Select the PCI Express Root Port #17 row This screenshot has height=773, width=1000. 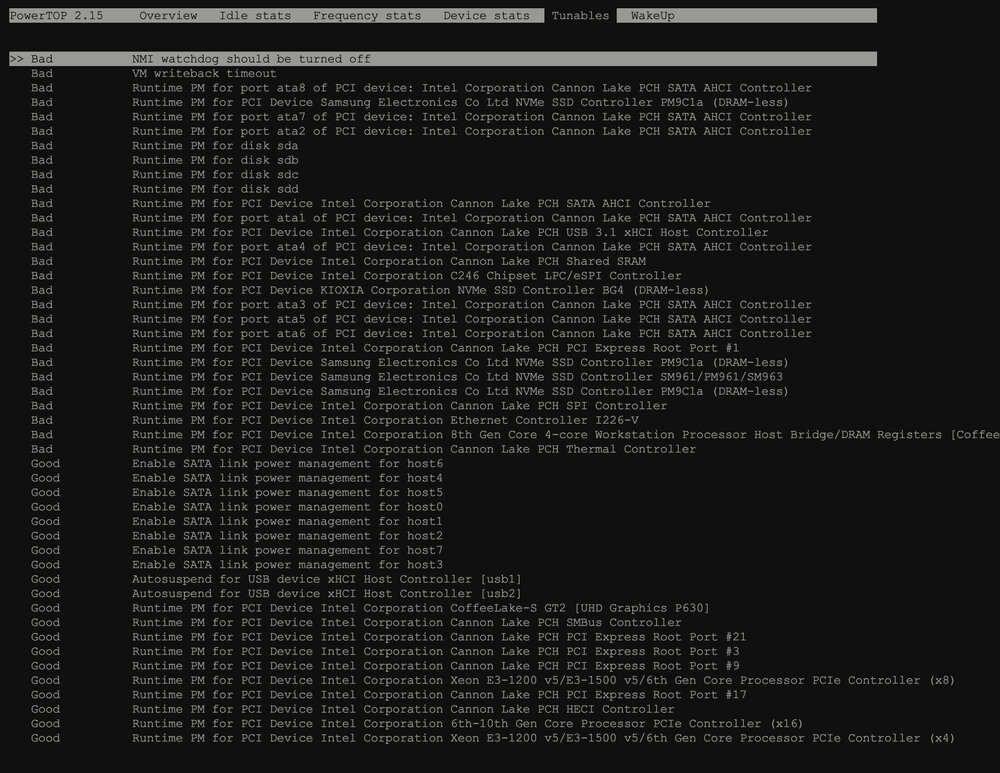388,695
